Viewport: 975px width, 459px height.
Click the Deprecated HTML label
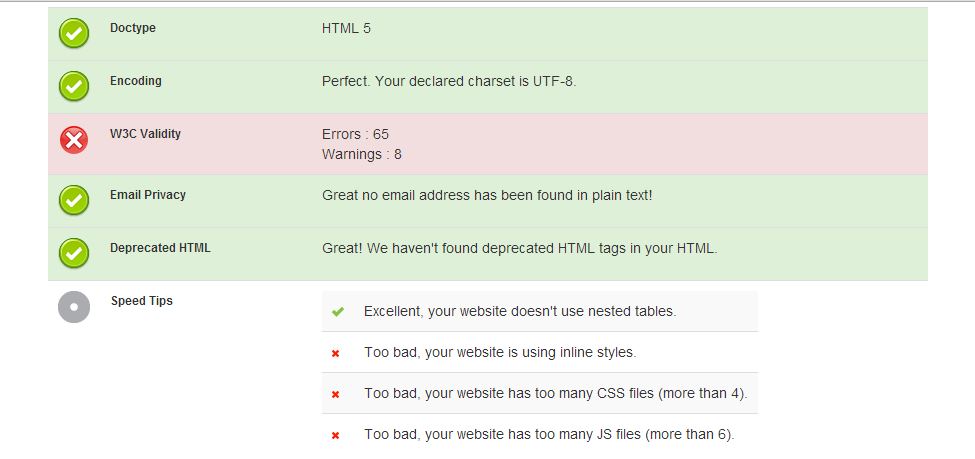click(160, 248)
